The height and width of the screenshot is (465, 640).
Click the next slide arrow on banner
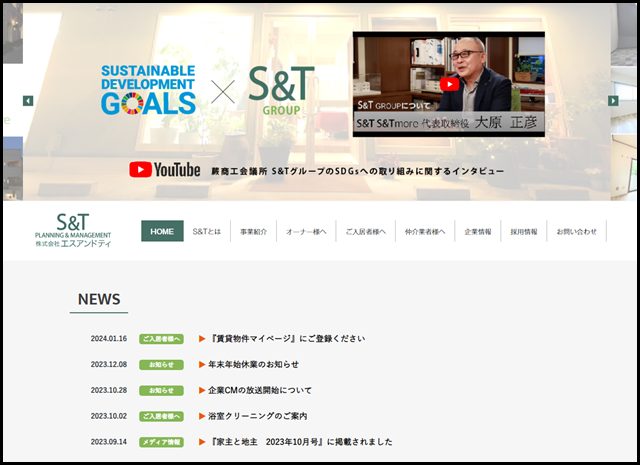click(x=613, y=101)
